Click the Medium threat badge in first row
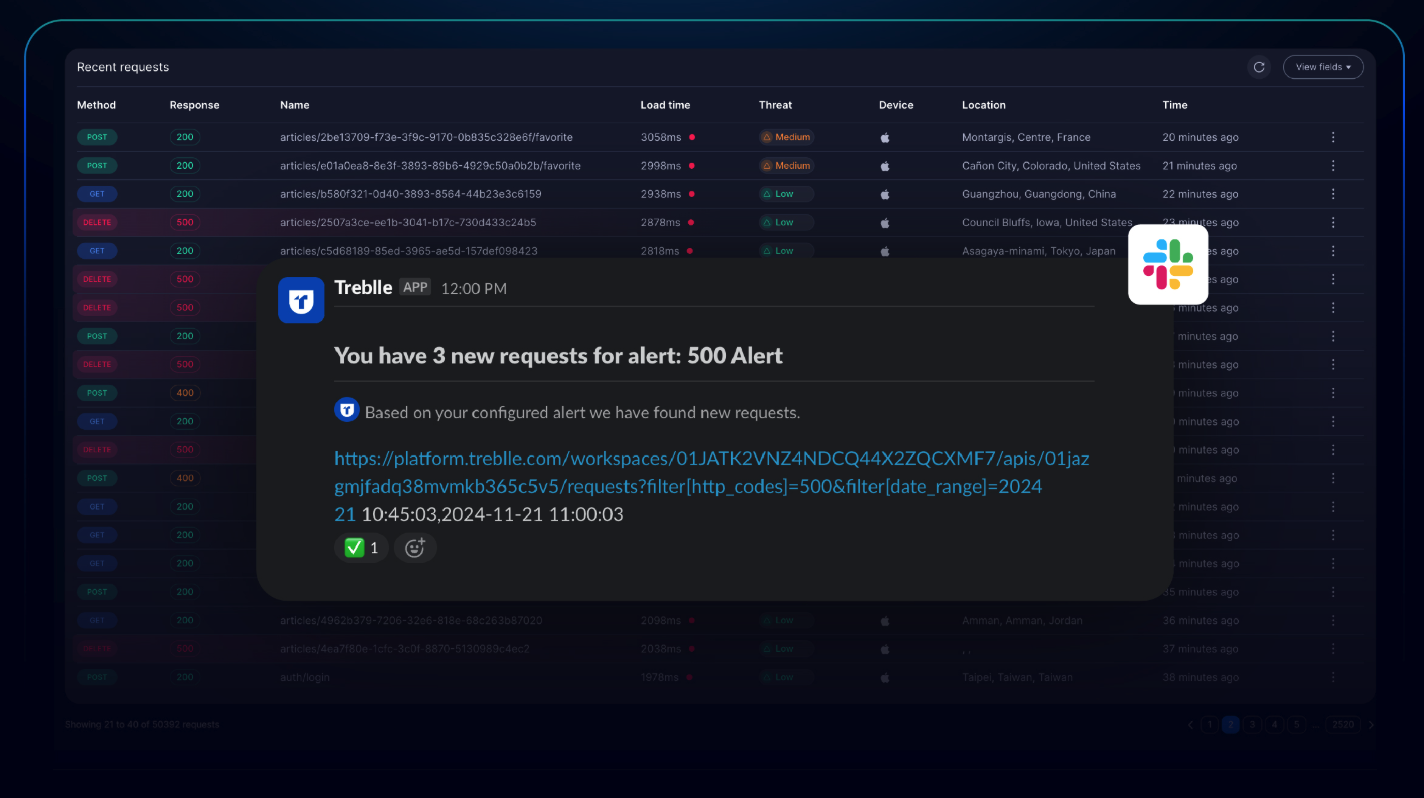1424x798 pixels. click(786, 137)
